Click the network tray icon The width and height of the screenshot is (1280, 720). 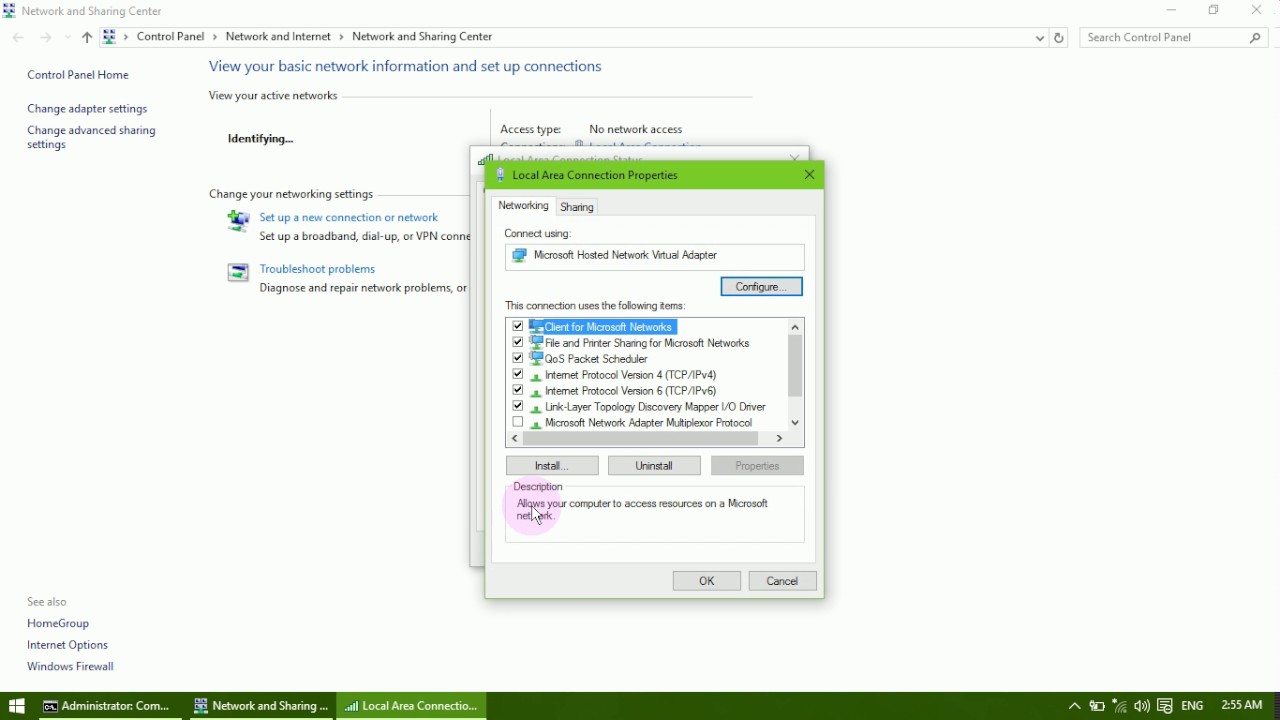tap(1121, 708)
